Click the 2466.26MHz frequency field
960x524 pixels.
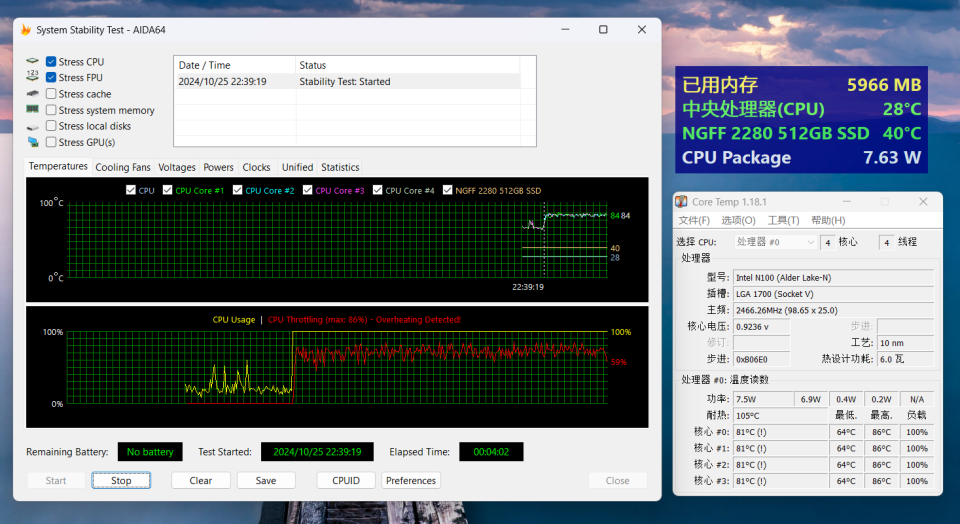[x=833, y=310]
